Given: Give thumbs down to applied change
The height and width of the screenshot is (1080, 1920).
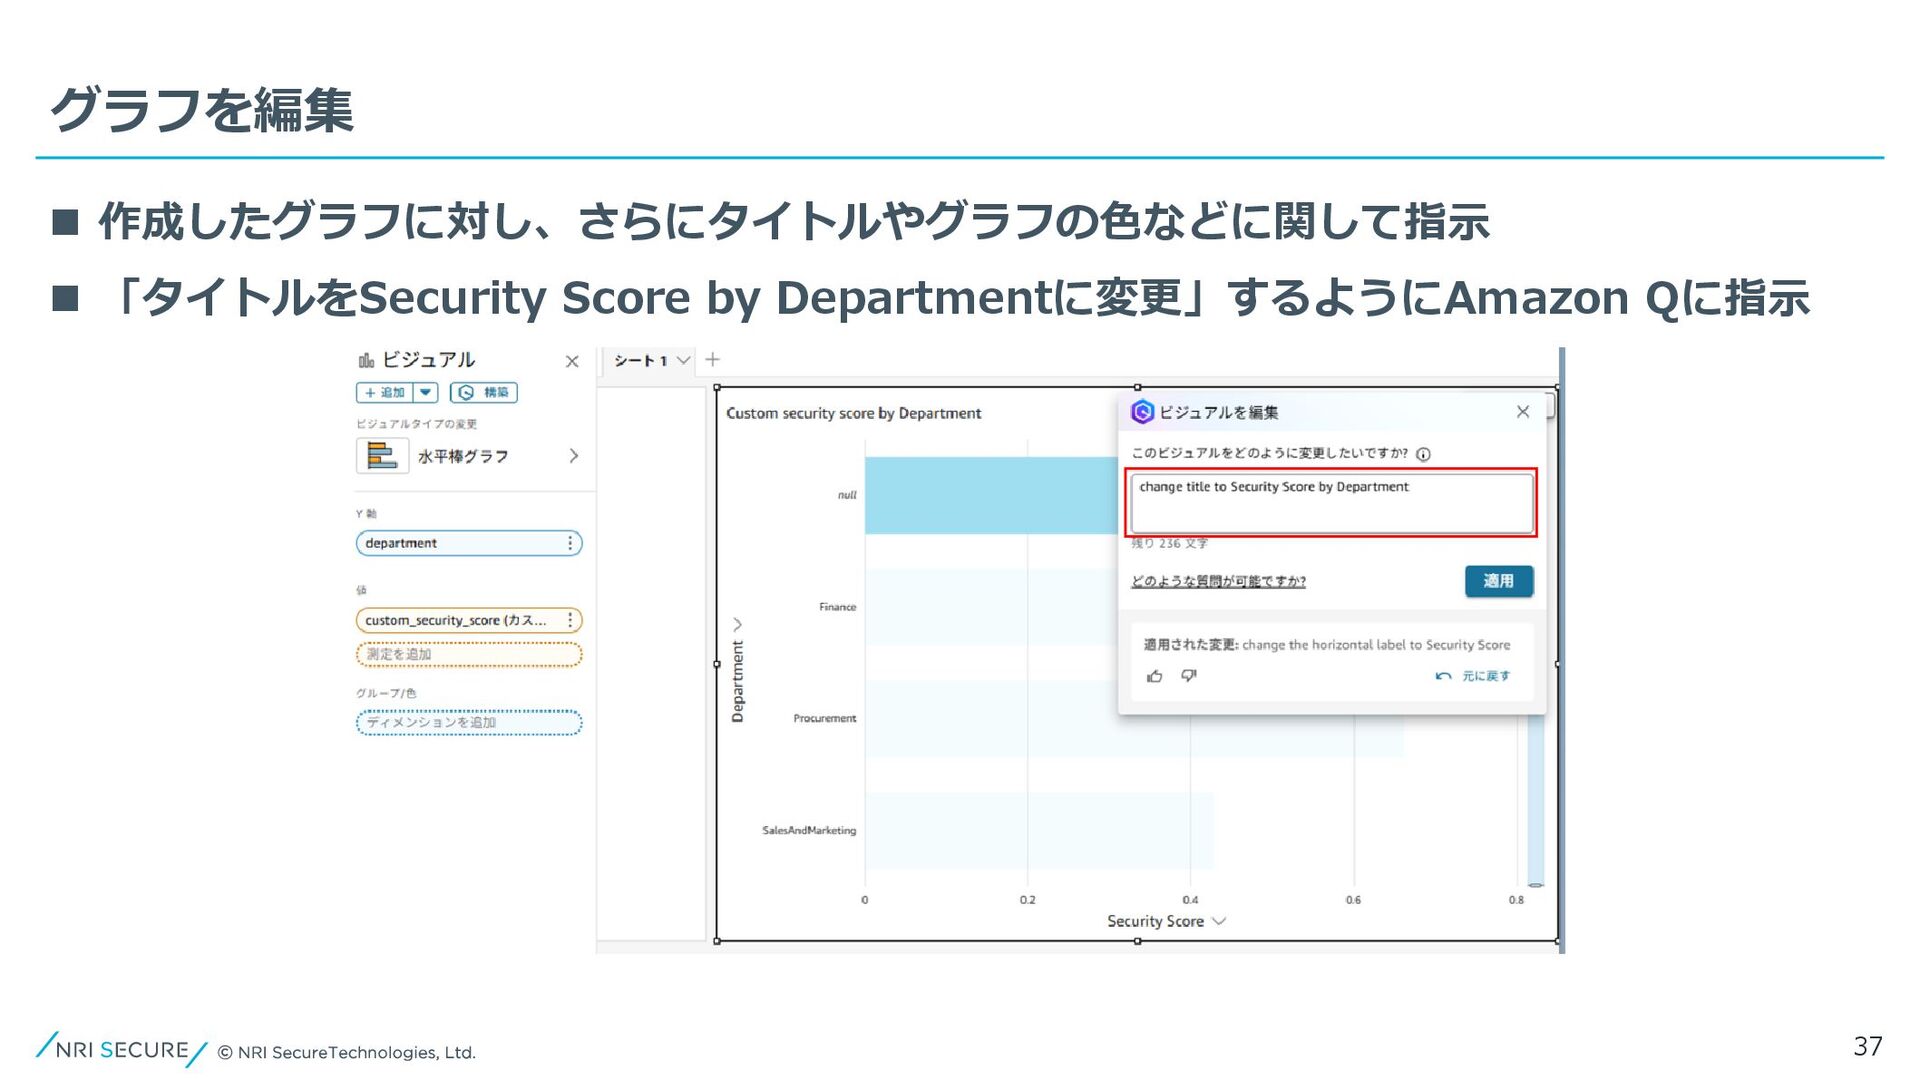Looking at the screenshot, I should click(1189, 676).
